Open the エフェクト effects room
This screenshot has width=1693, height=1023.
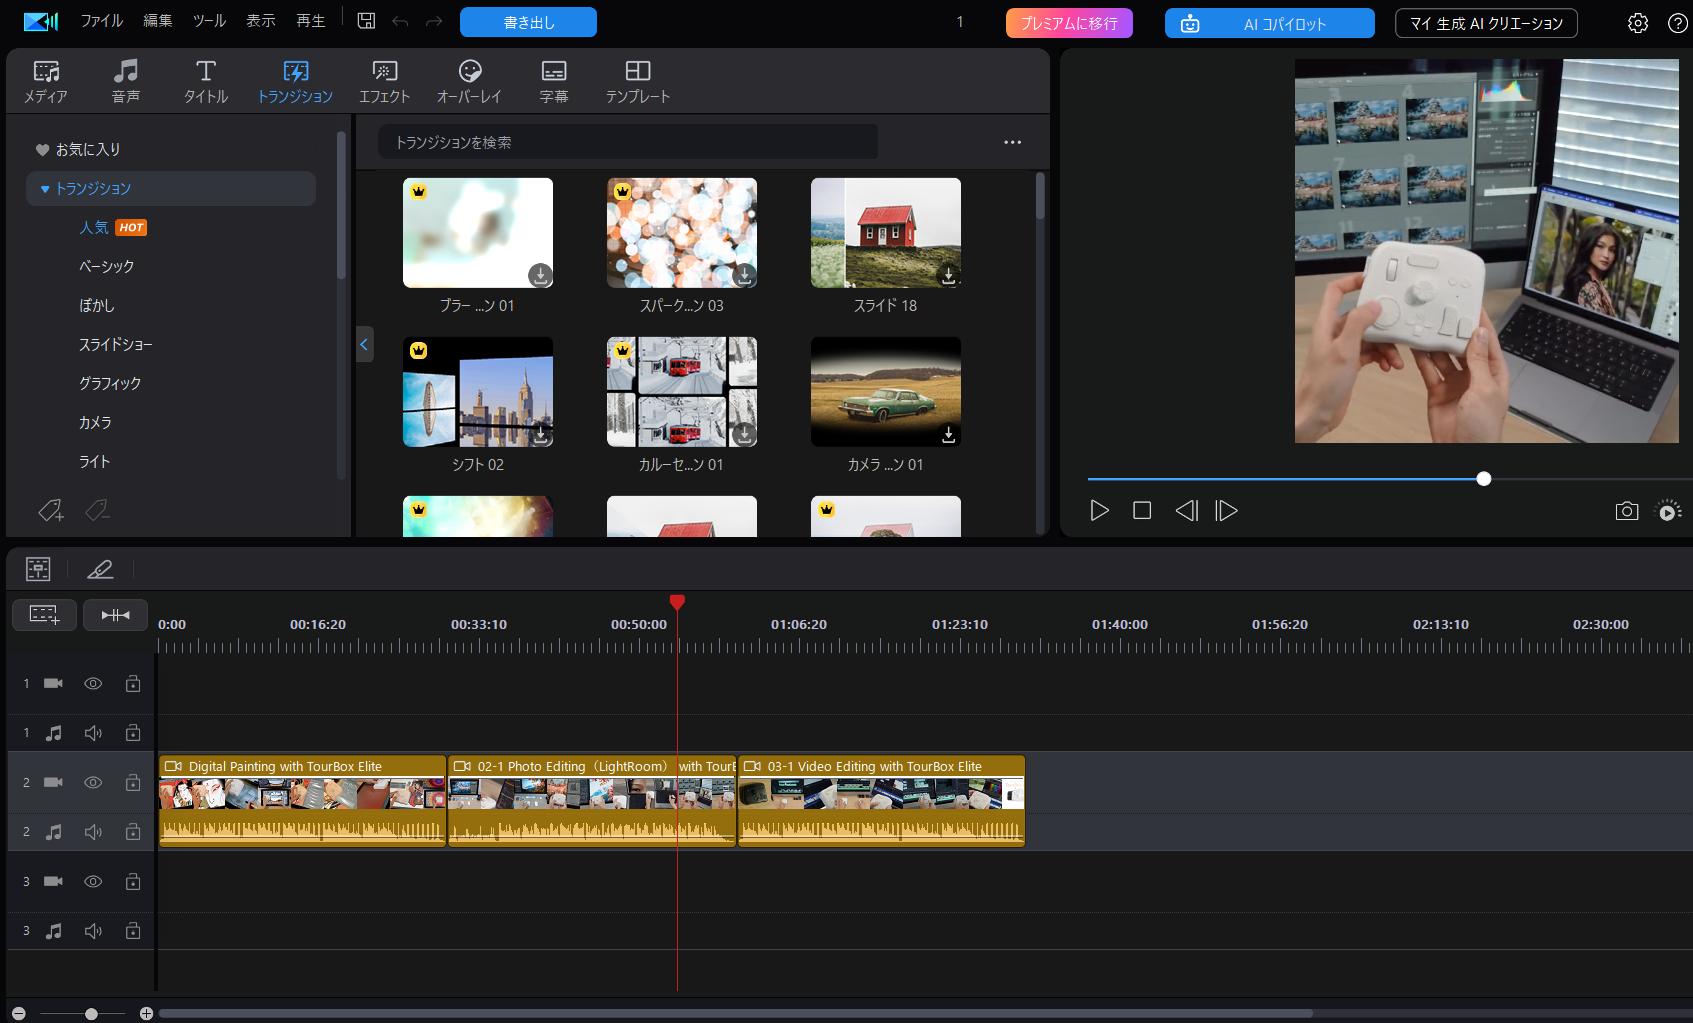[x=384, y=81]
